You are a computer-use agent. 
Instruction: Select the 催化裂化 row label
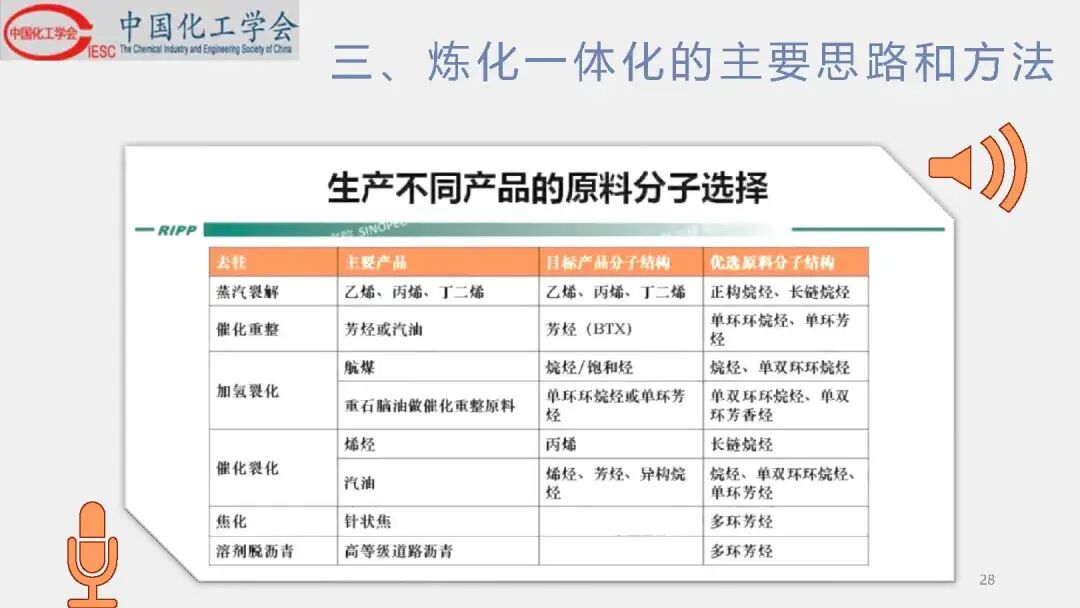pyautogui.click(x=247, y=468)
